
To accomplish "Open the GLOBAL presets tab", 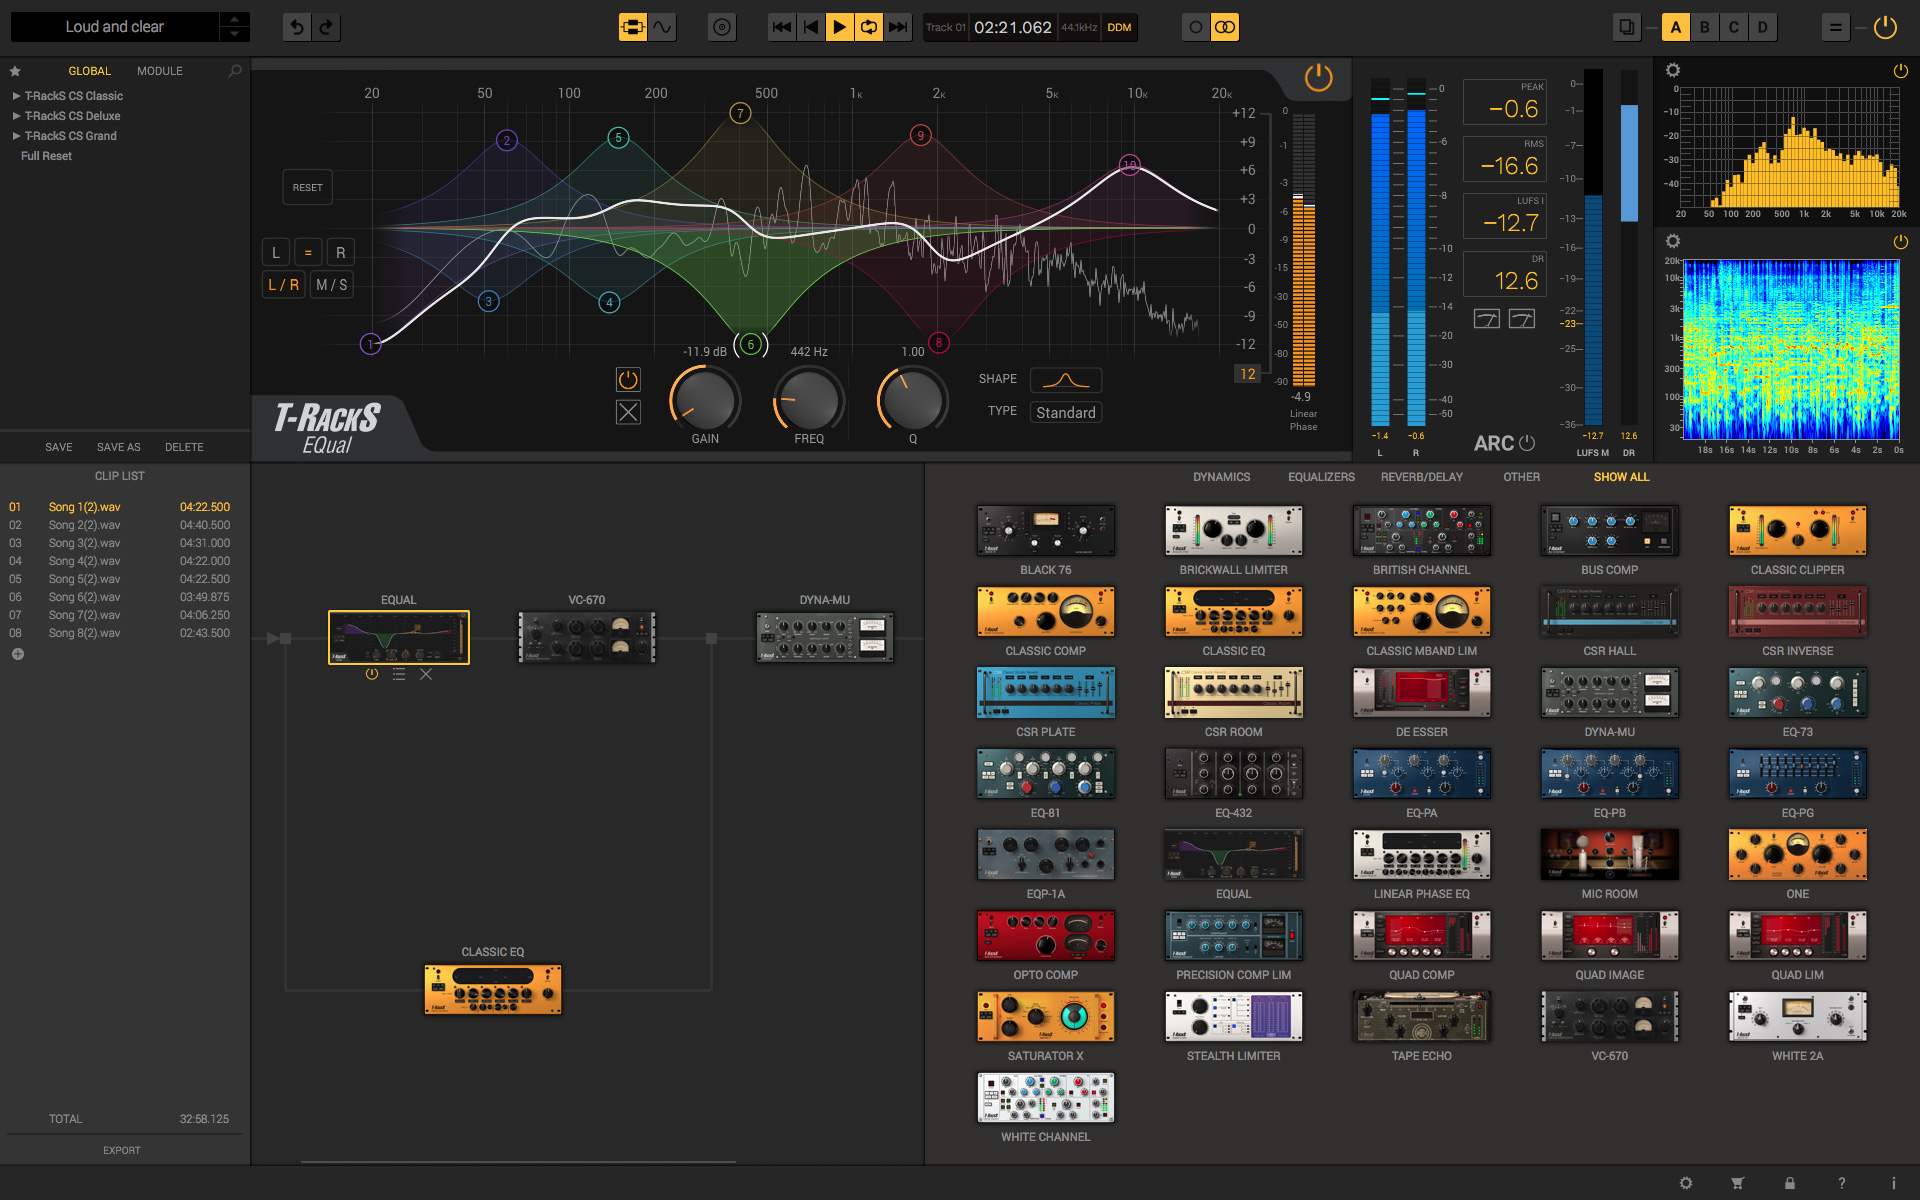I will click(89, 71).
